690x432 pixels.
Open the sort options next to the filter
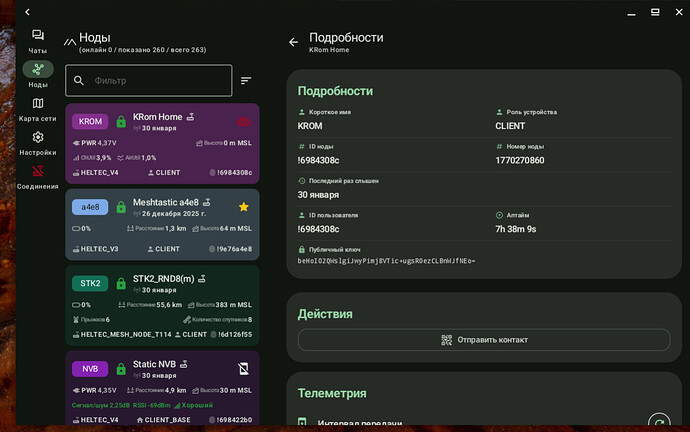246,80
